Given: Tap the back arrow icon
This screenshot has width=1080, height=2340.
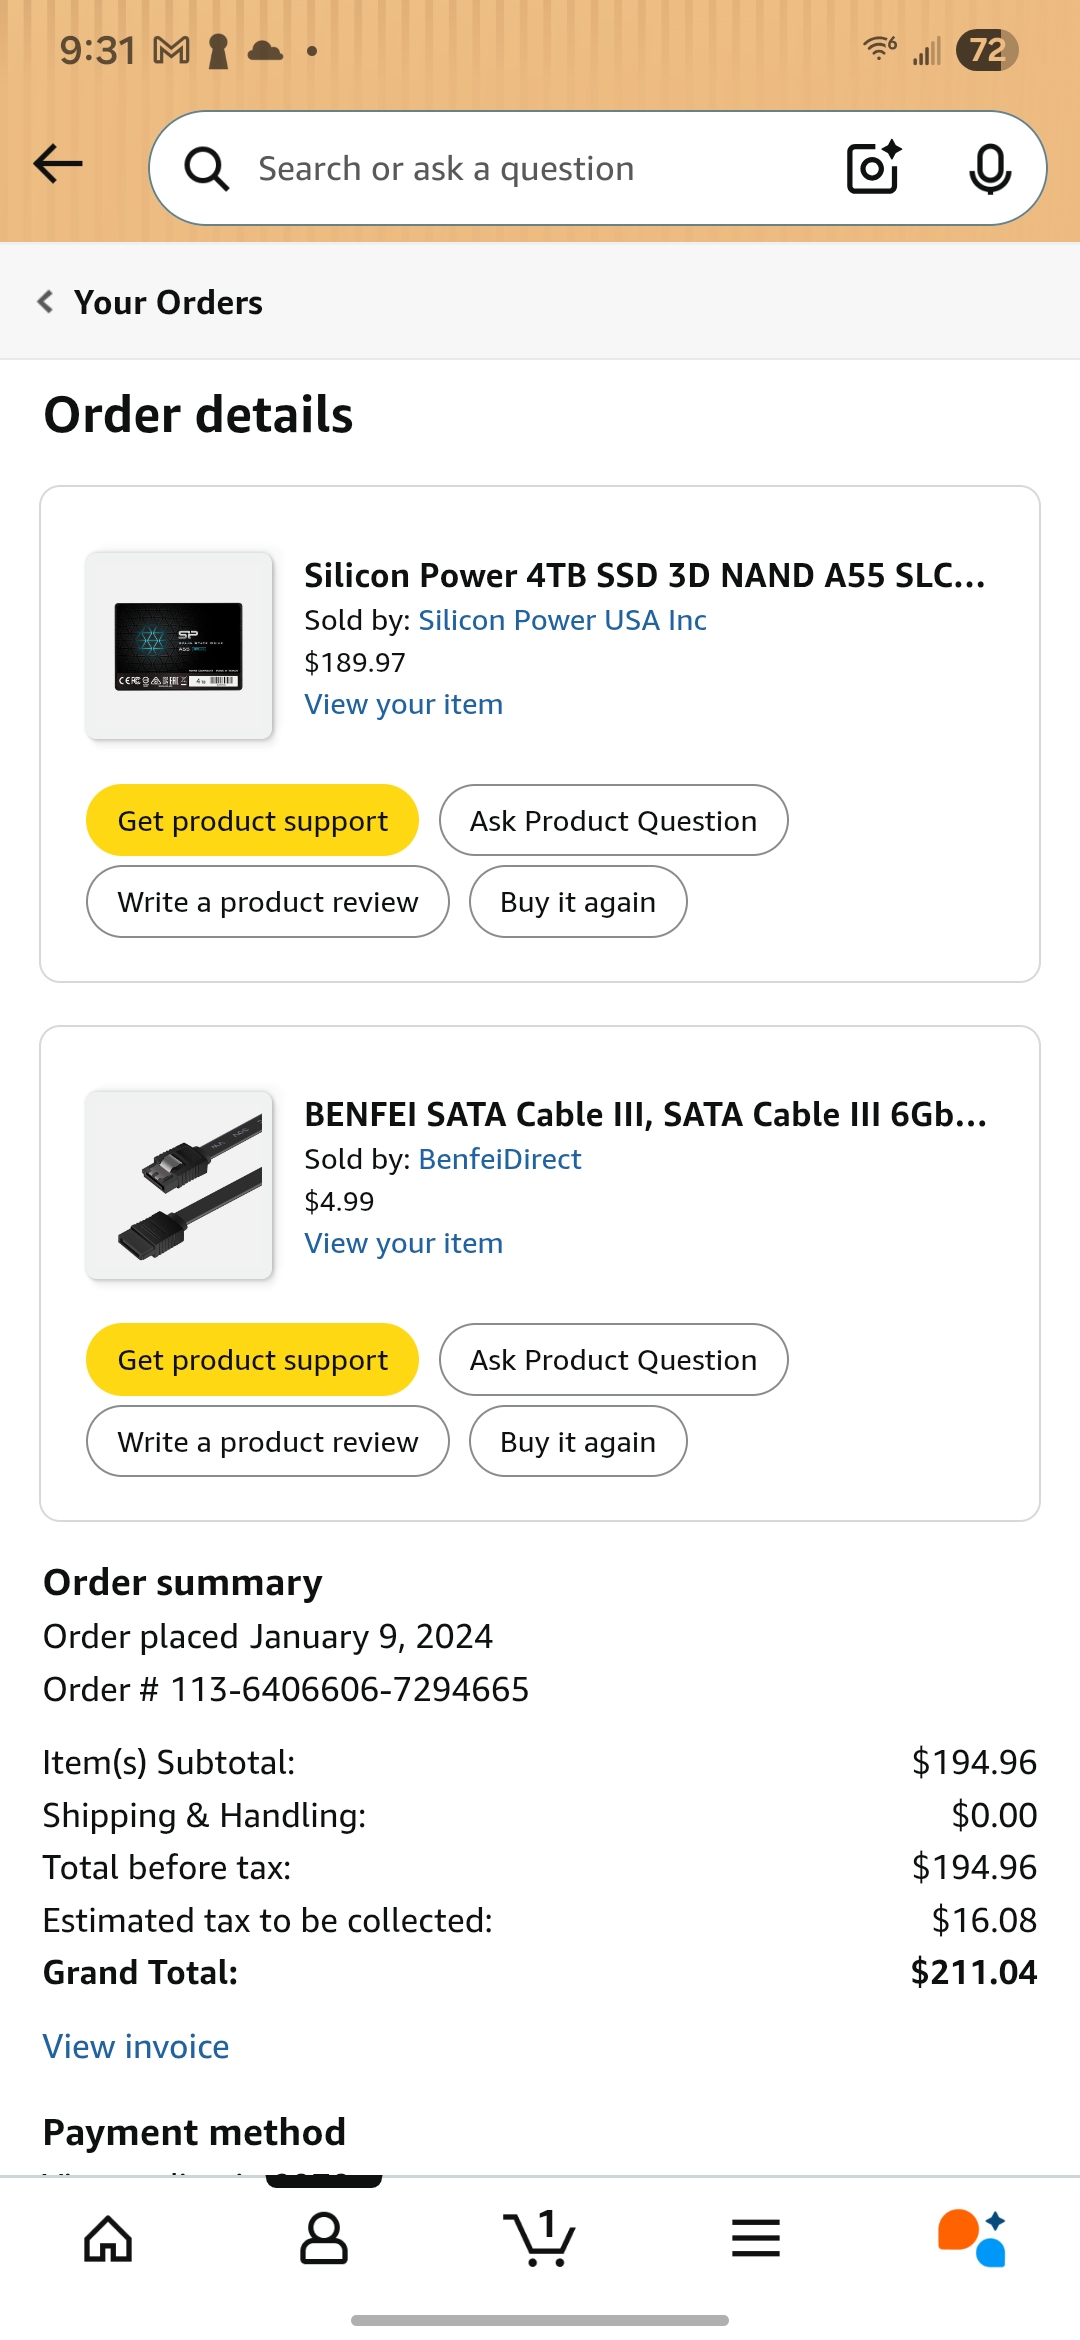Looking at the screenshot, I should pyautogui.click(x=58, y=164).
